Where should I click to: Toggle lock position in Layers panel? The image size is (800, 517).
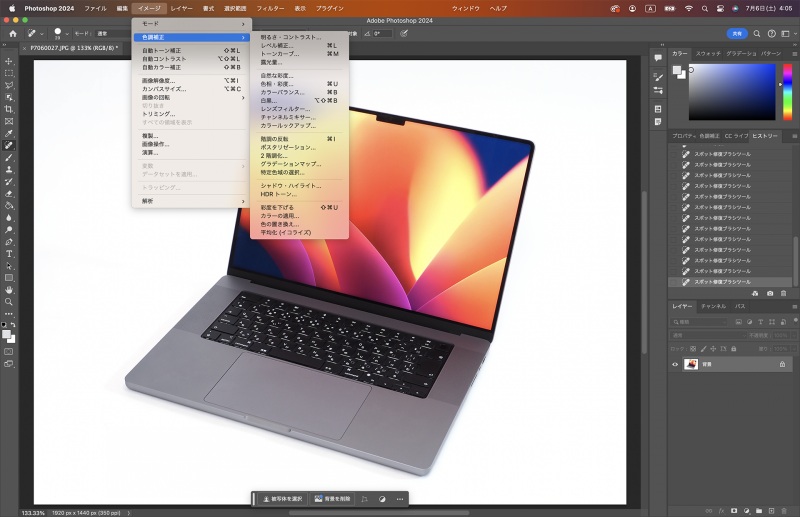tap(713, 349)
